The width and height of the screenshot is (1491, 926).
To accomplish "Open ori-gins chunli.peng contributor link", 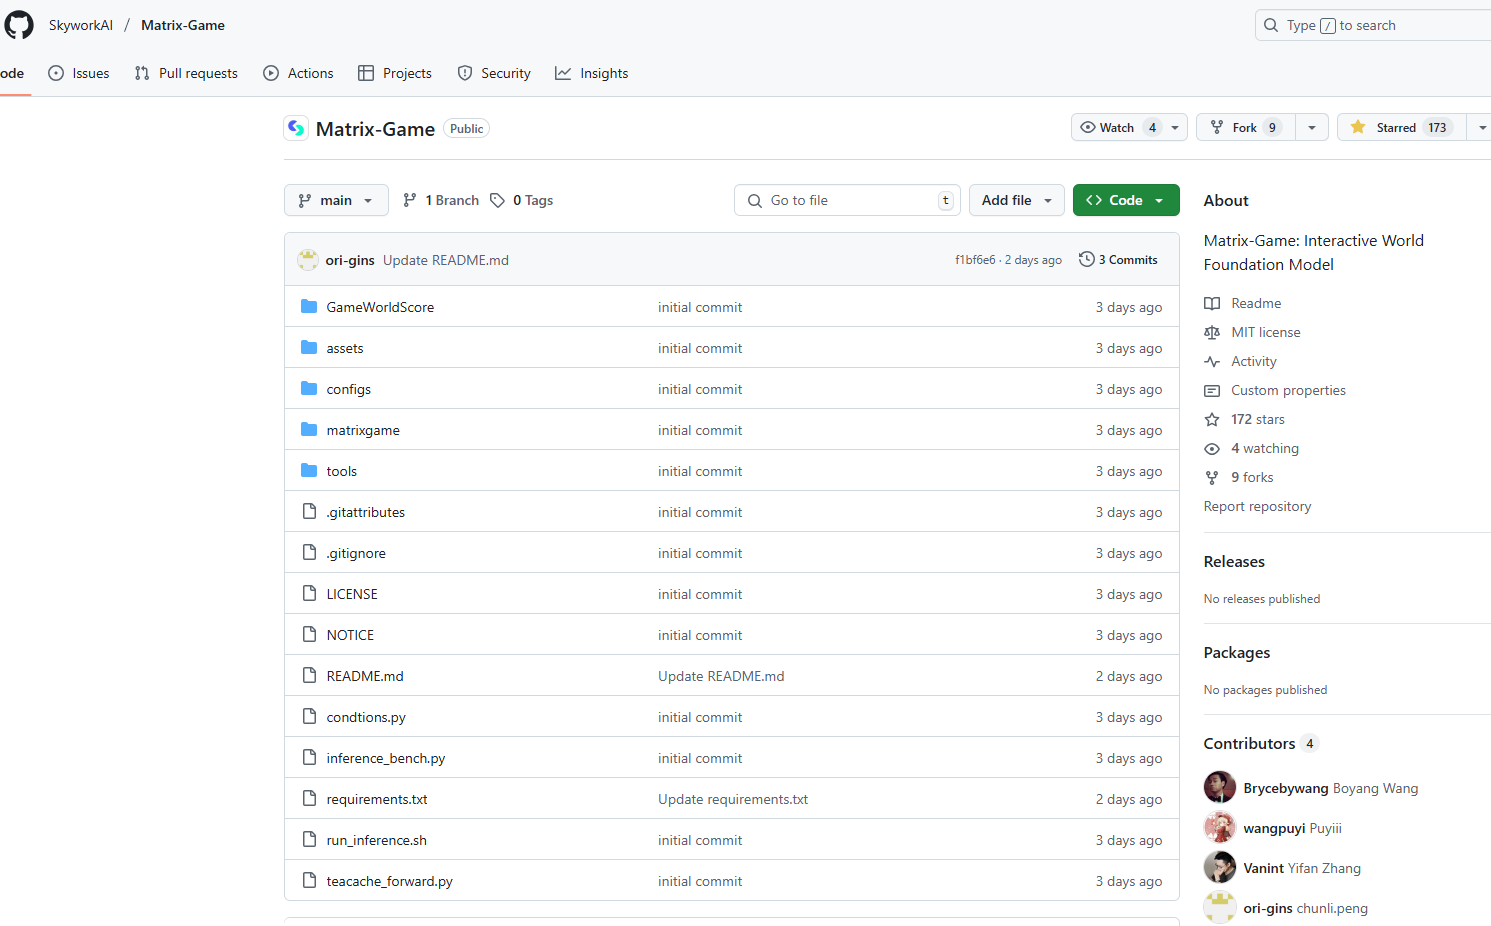I will pyautogui.click(x=1305, y=908).
